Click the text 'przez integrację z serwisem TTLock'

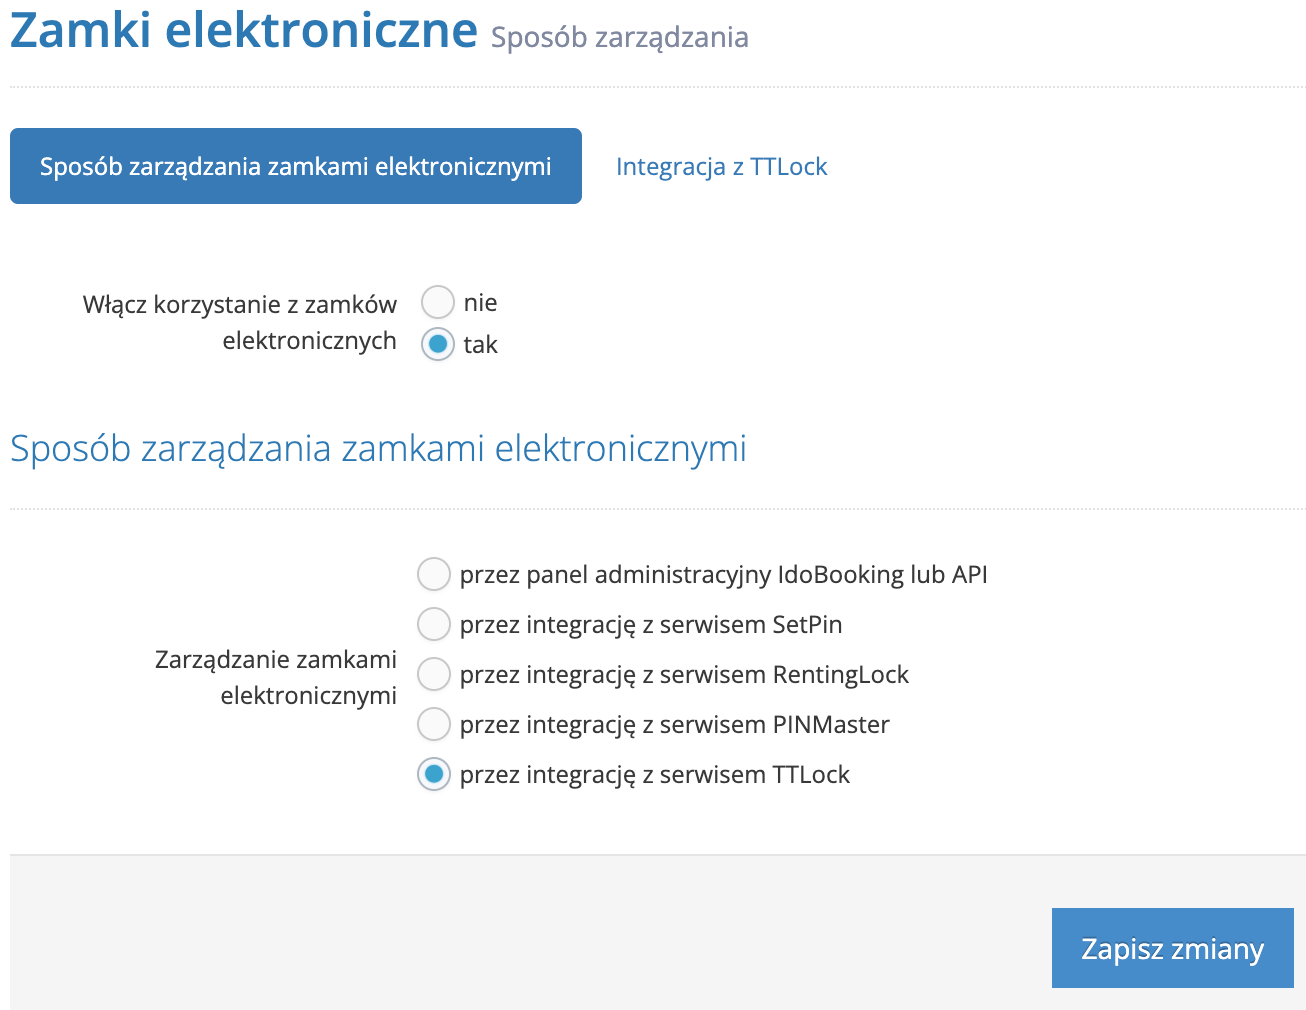pos(655,774)
